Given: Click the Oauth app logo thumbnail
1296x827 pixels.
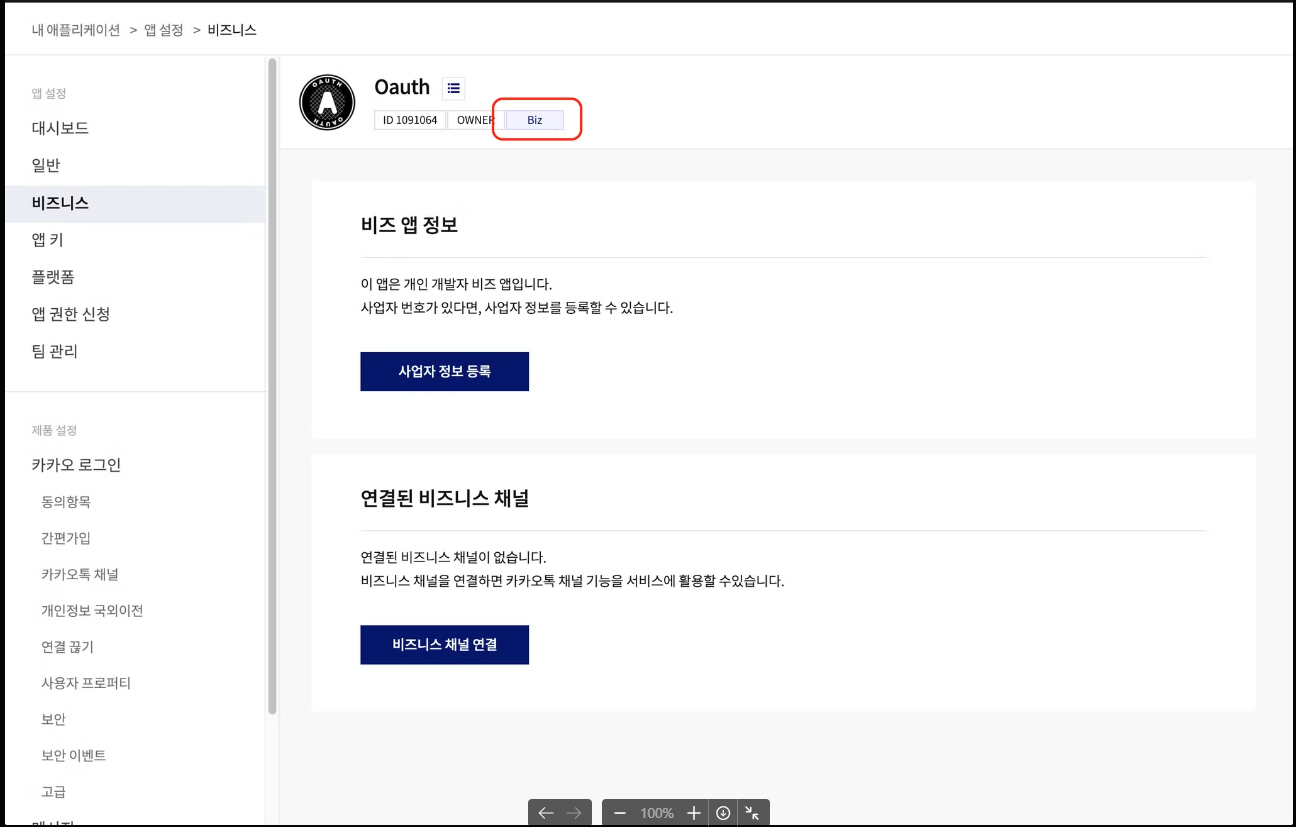Looking at the screenshot, I should click(327, 102).
